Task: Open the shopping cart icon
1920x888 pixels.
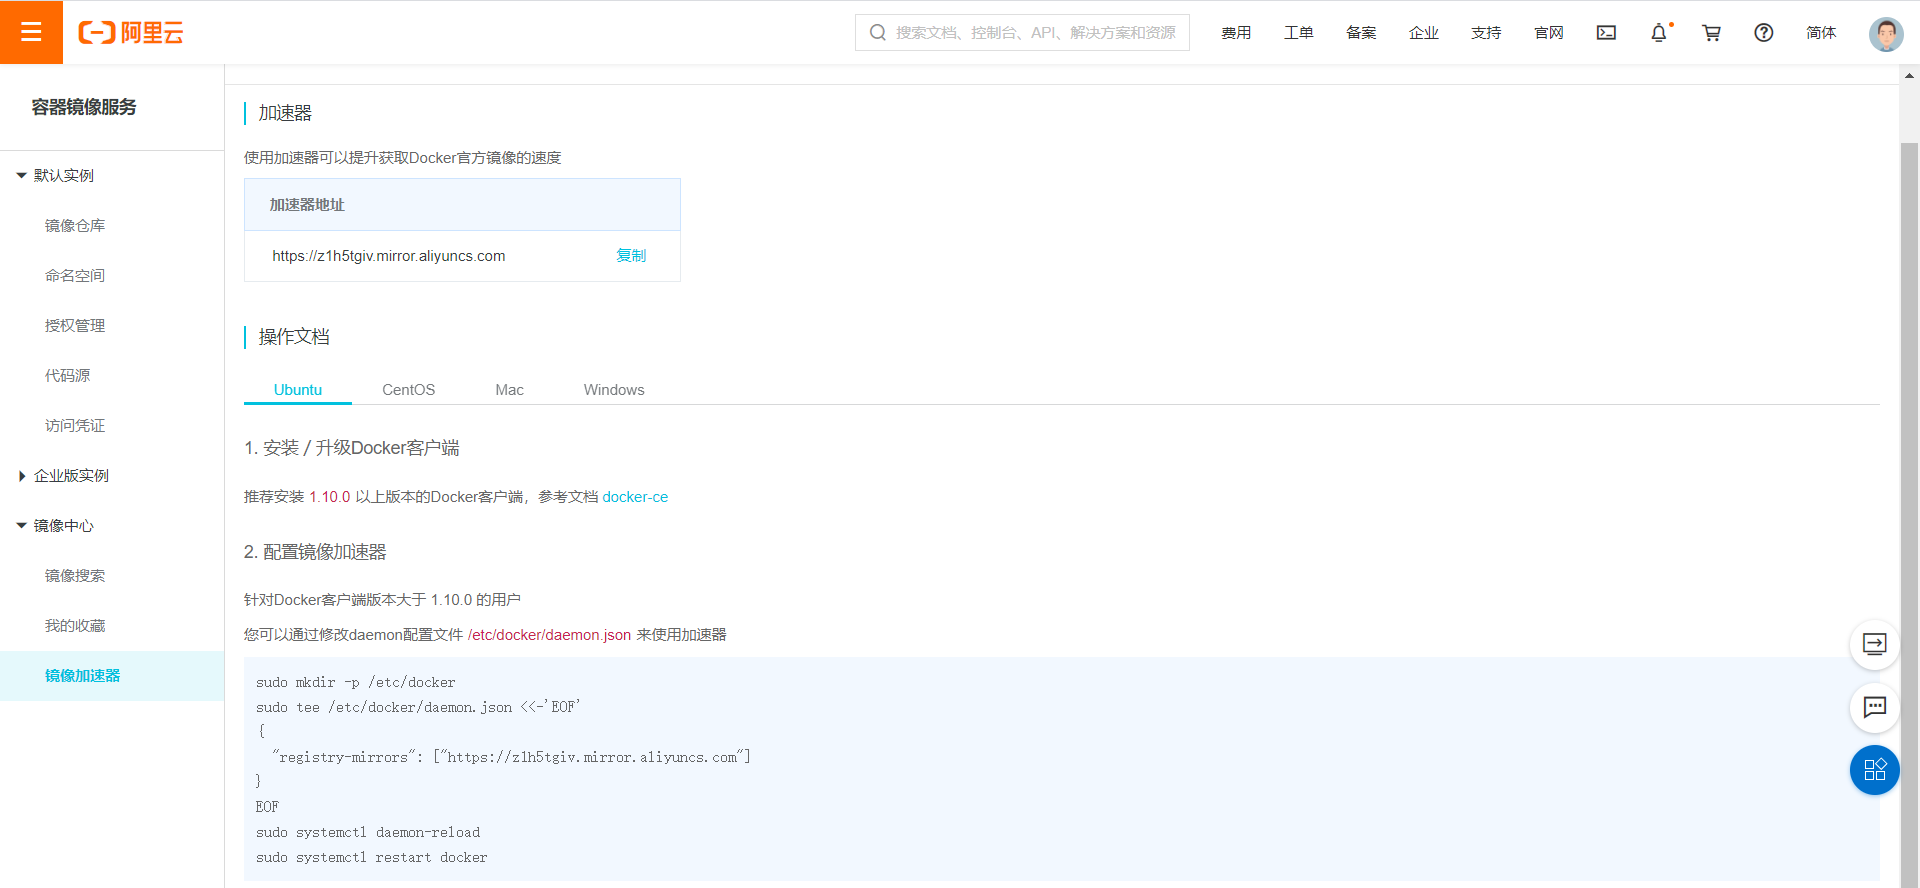Action: pyautogui.click(x=1711, y=33)
